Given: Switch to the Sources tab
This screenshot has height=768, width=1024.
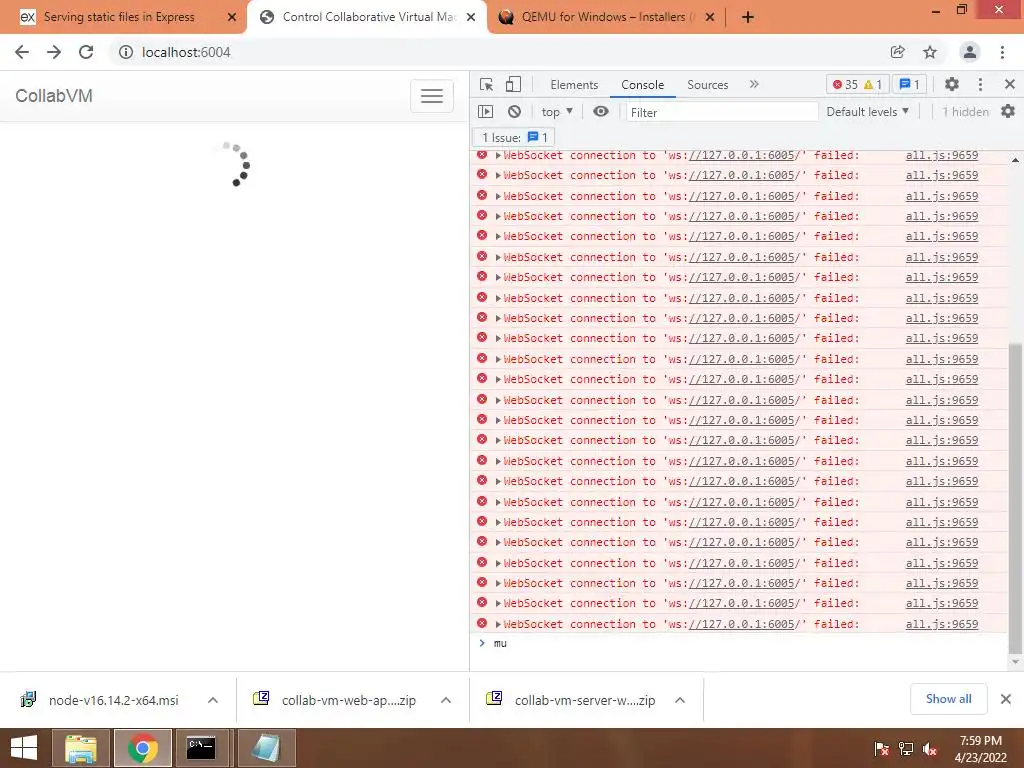Looking at the screenshot, I should (x=707, y=85).
